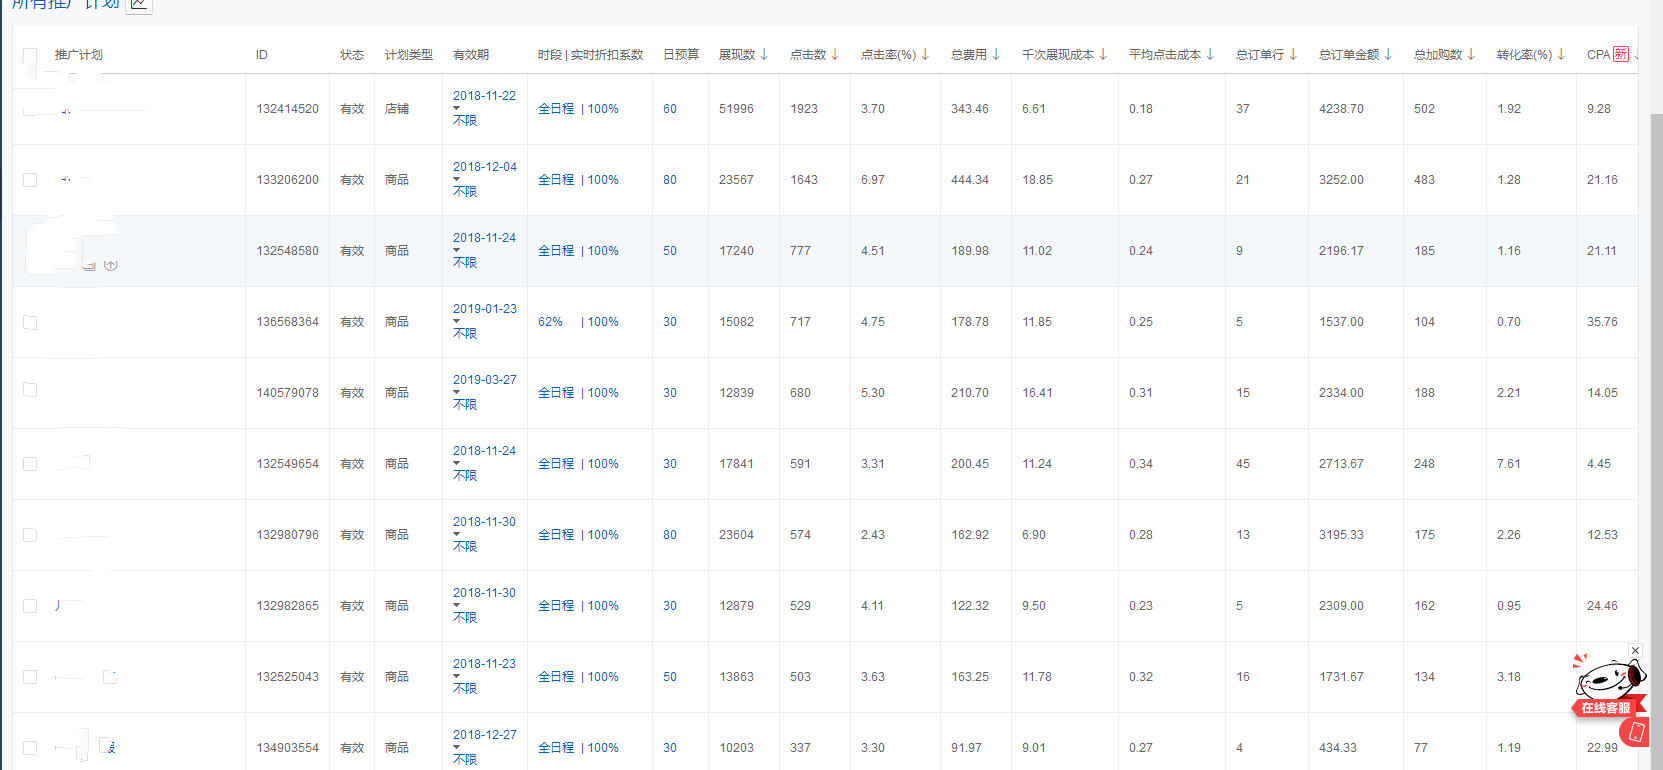The width and height of the screenshot is (1663, 770).
Task: Click the chart icon beside 所有推广计划
Action: coord(139,4)
